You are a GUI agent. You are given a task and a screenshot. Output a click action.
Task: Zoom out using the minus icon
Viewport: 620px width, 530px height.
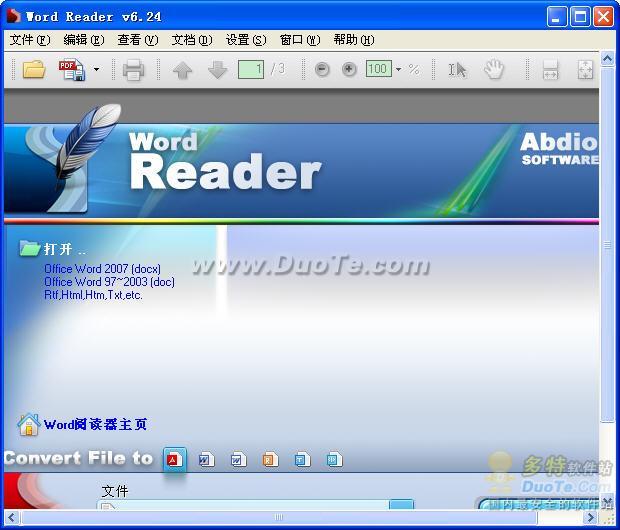[322, 70]
